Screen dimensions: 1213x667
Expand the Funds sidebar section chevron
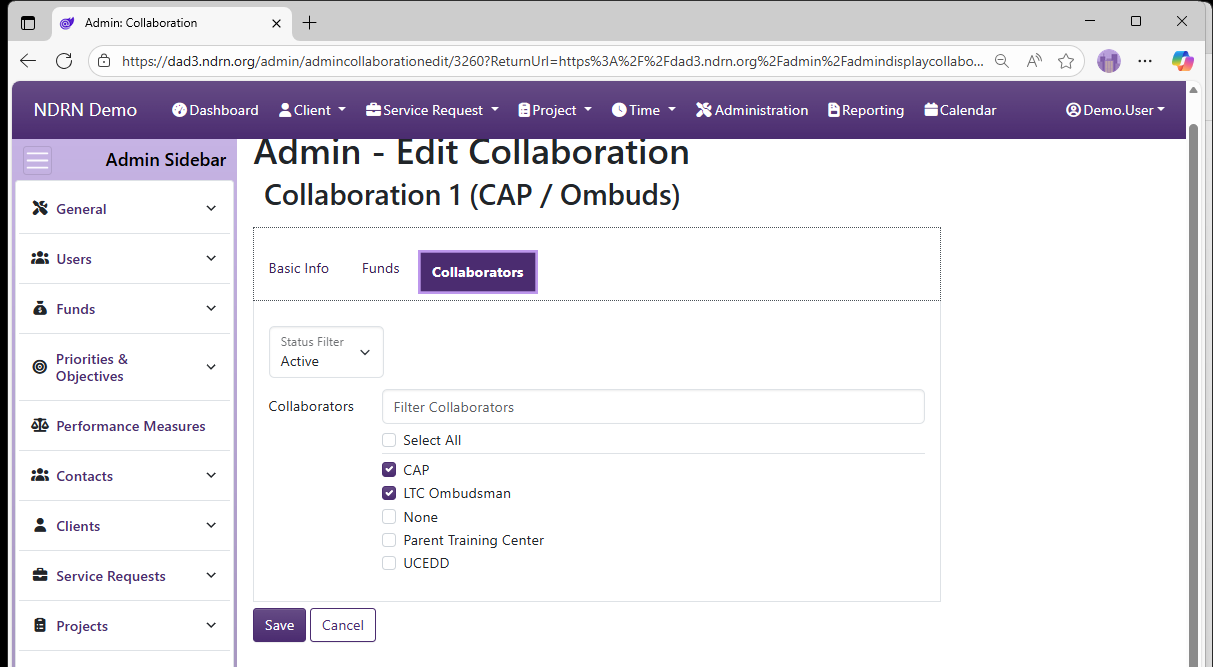click(211, 308)
